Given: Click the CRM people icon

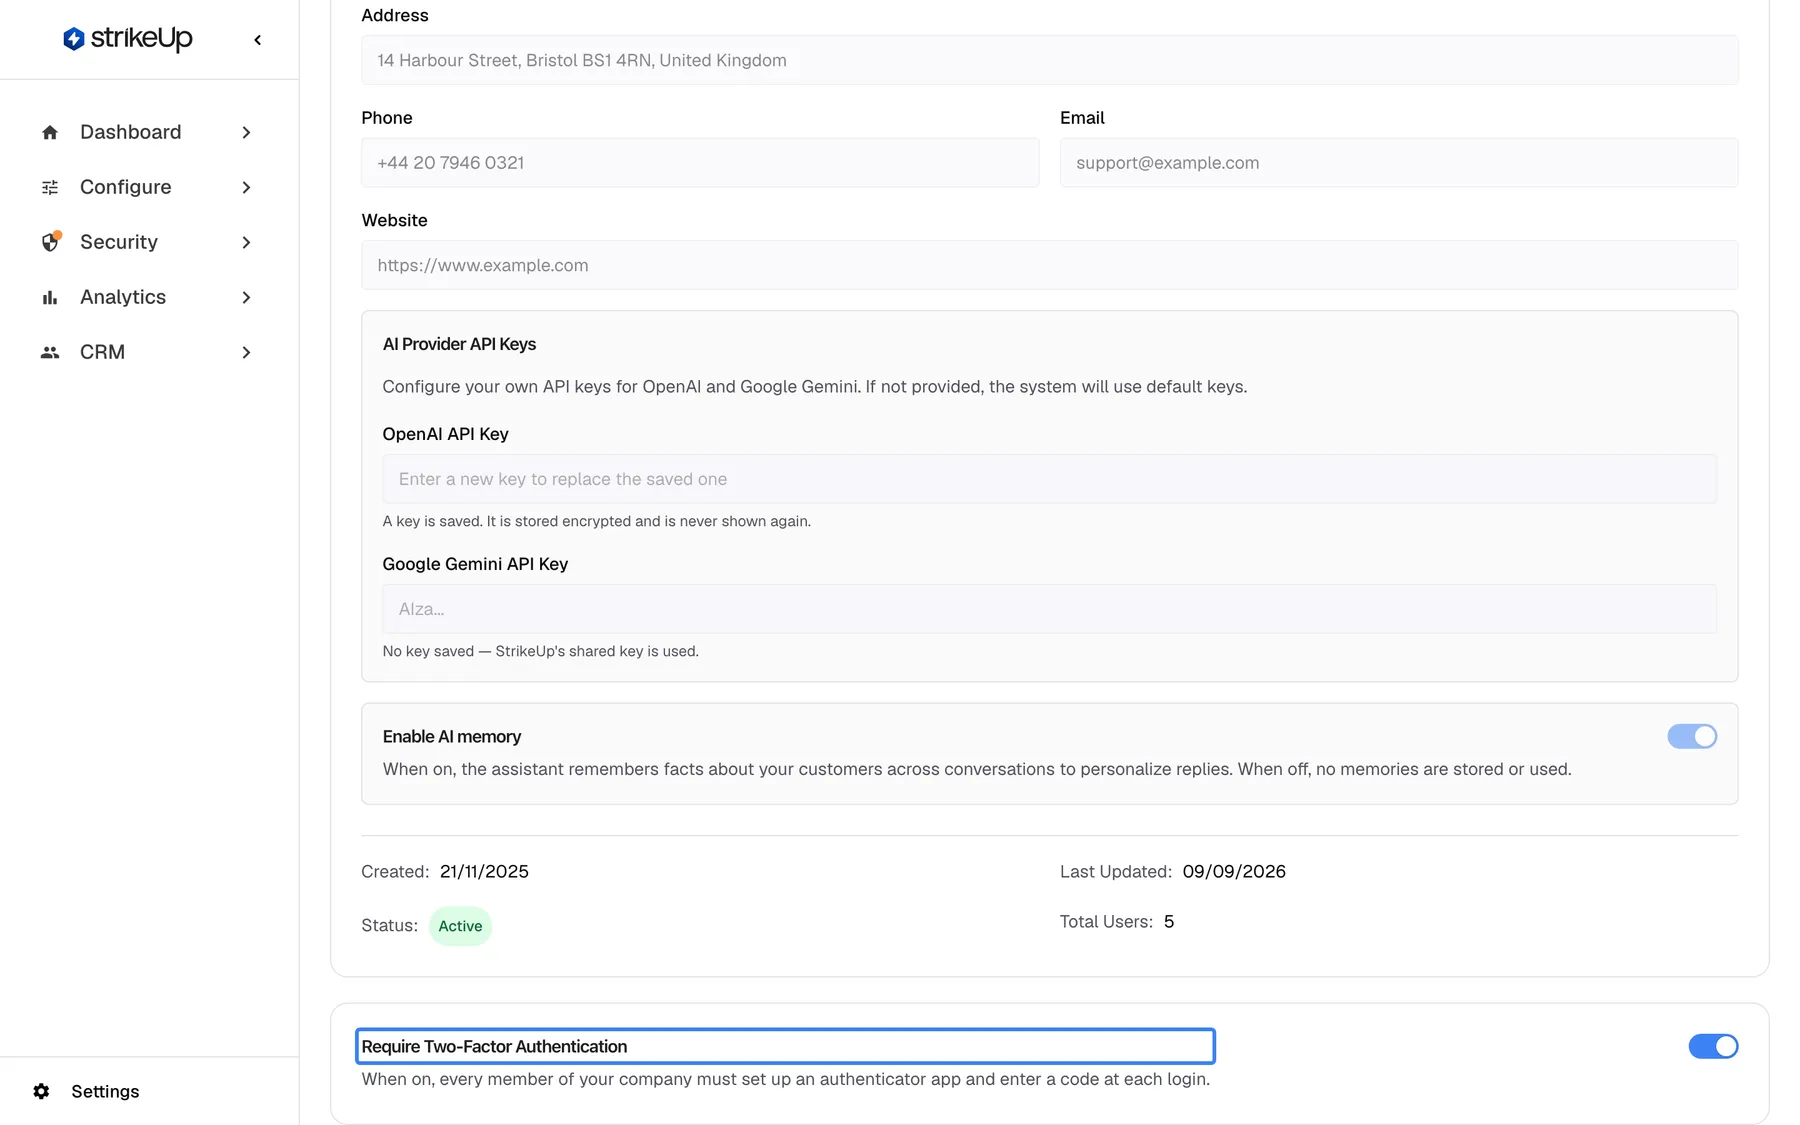Looking at the screenshot, I should click(x=50, y=352).
